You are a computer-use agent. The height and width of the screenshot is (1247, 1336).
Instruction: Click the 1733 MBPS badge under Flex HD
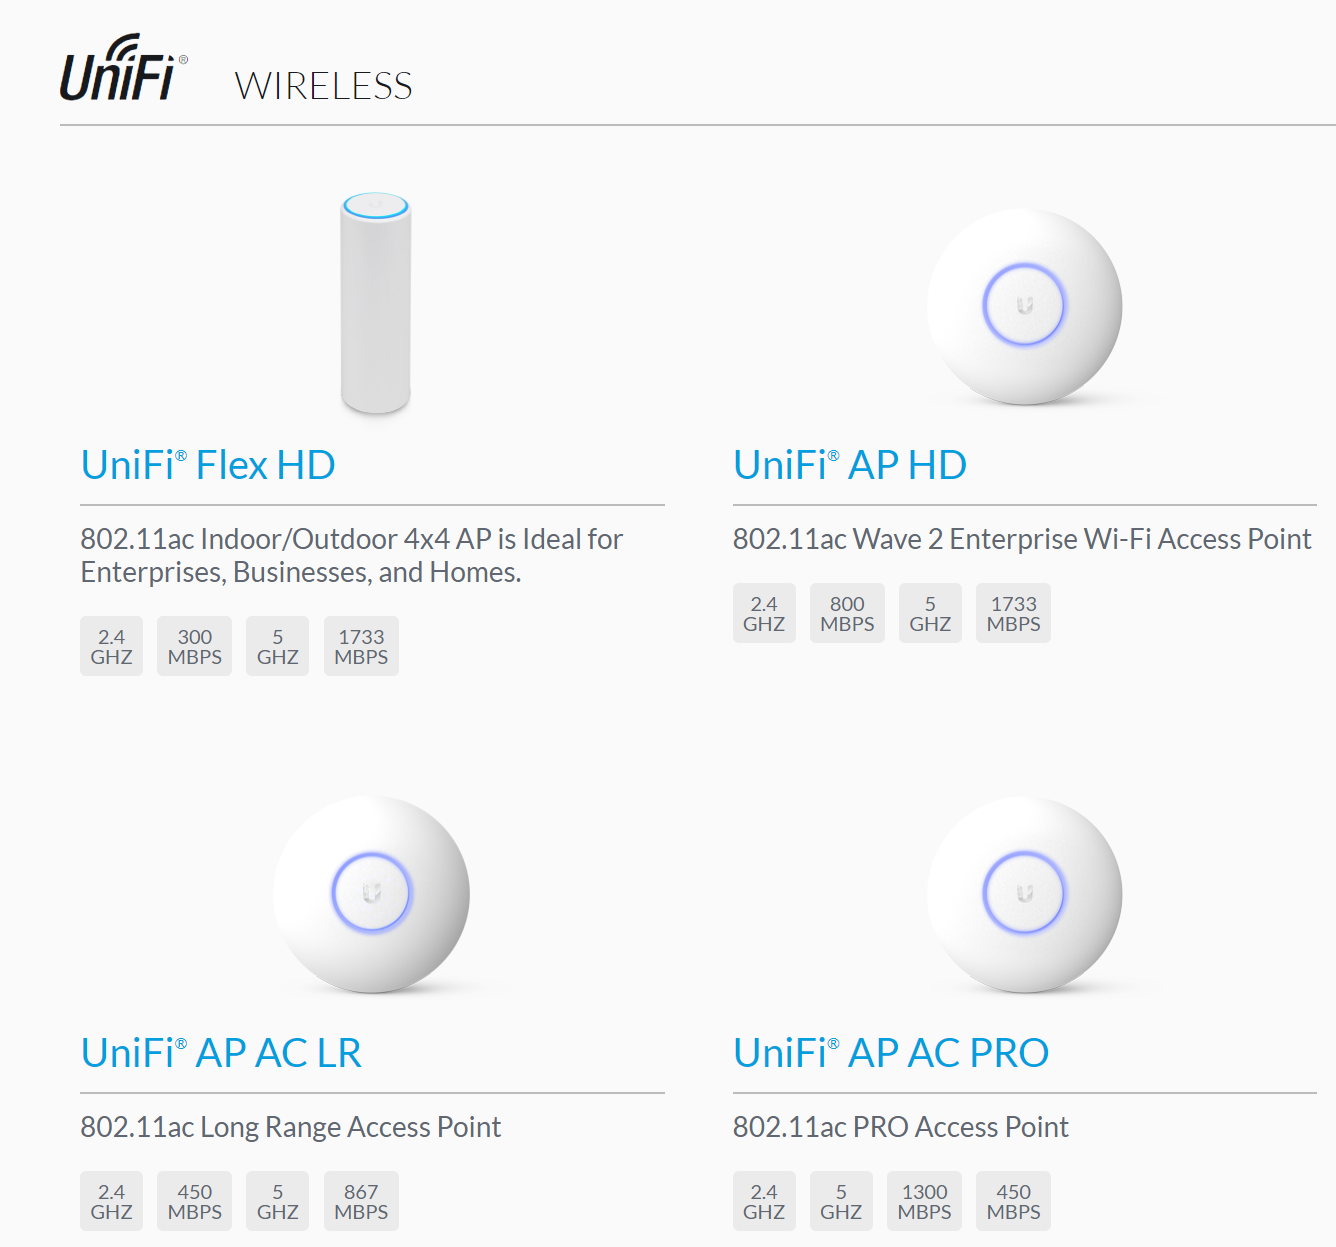tap(361, 646)
